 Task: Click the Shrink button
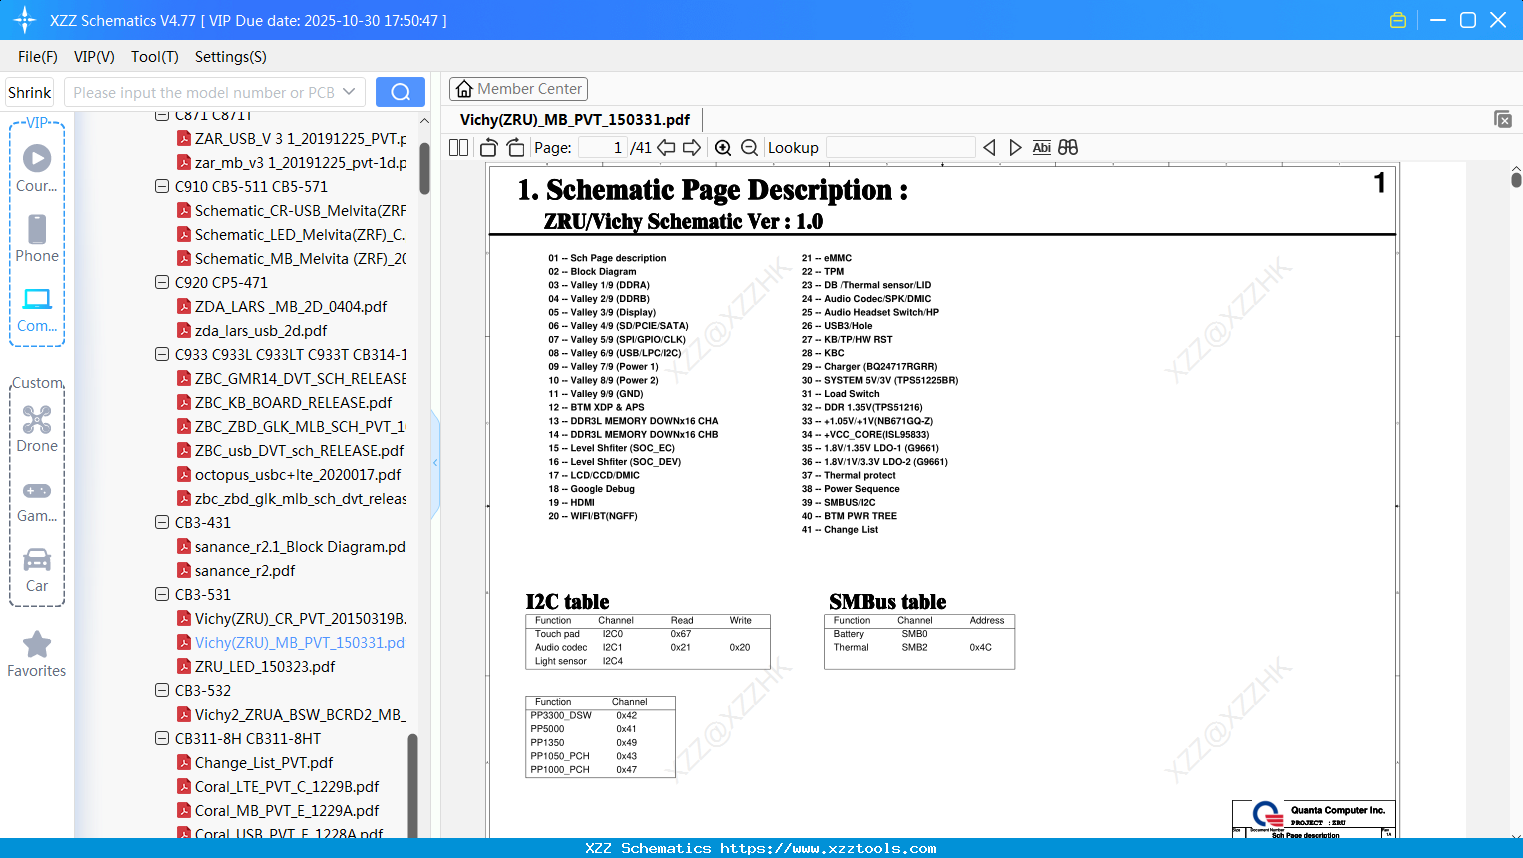click(x=30, y=92)
